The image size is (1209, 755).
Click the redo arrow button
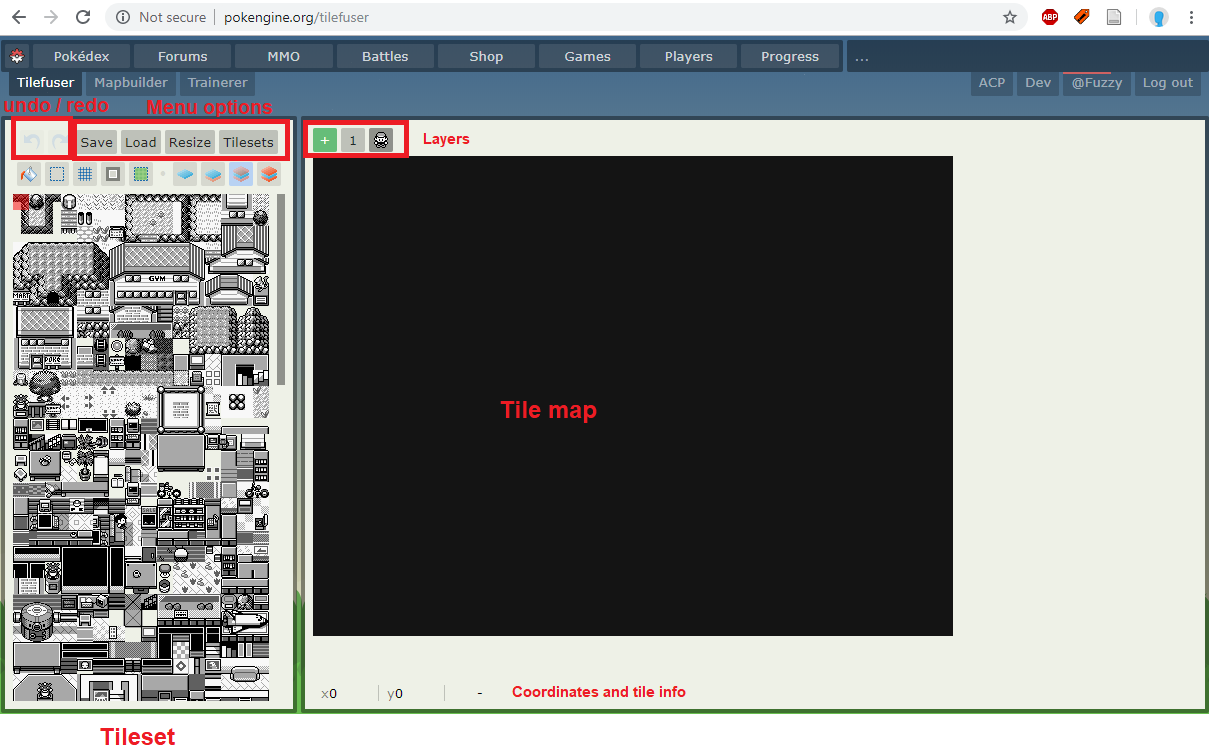(x=59, y=142)
